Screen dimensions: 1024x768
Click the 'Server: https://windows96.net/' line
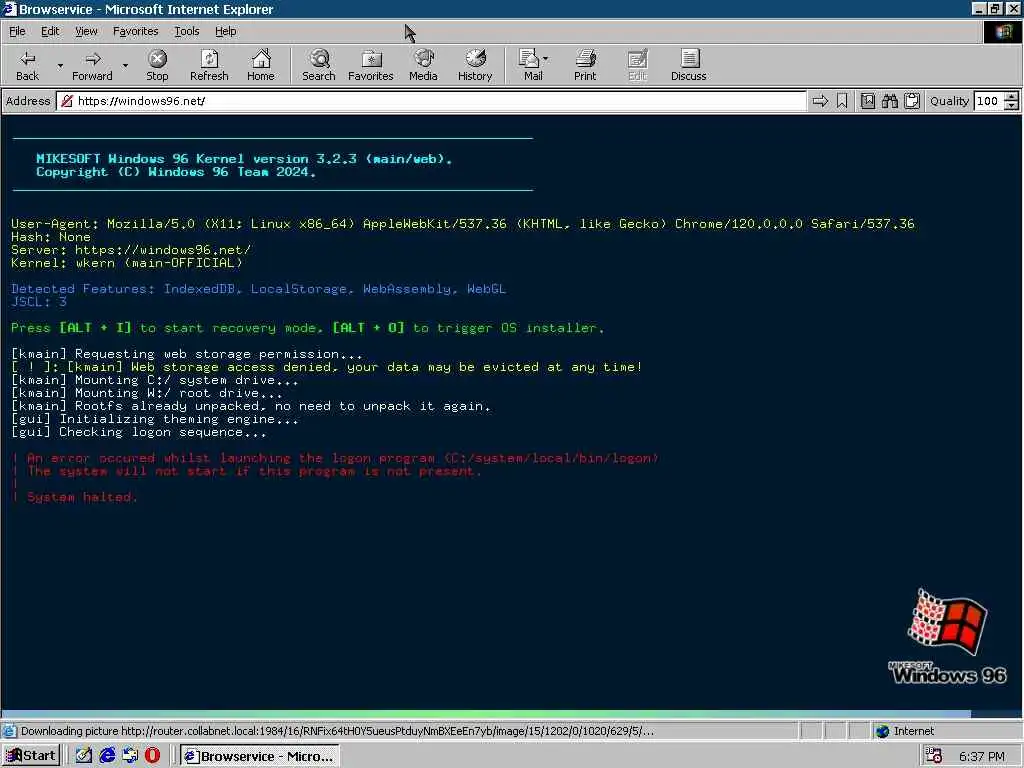131,249
